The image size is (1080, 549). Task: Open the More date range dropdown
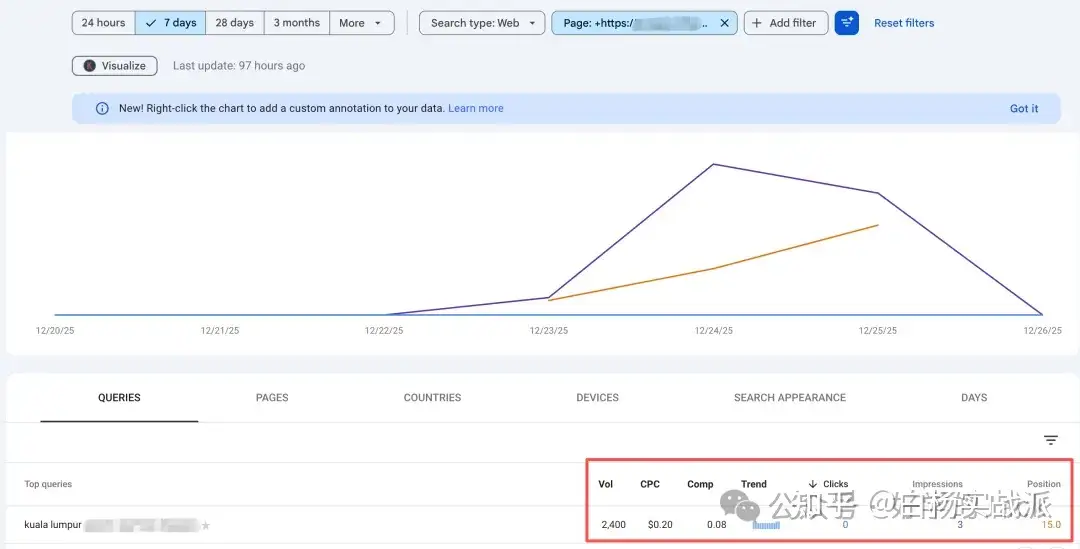click(x=361, y=23)
